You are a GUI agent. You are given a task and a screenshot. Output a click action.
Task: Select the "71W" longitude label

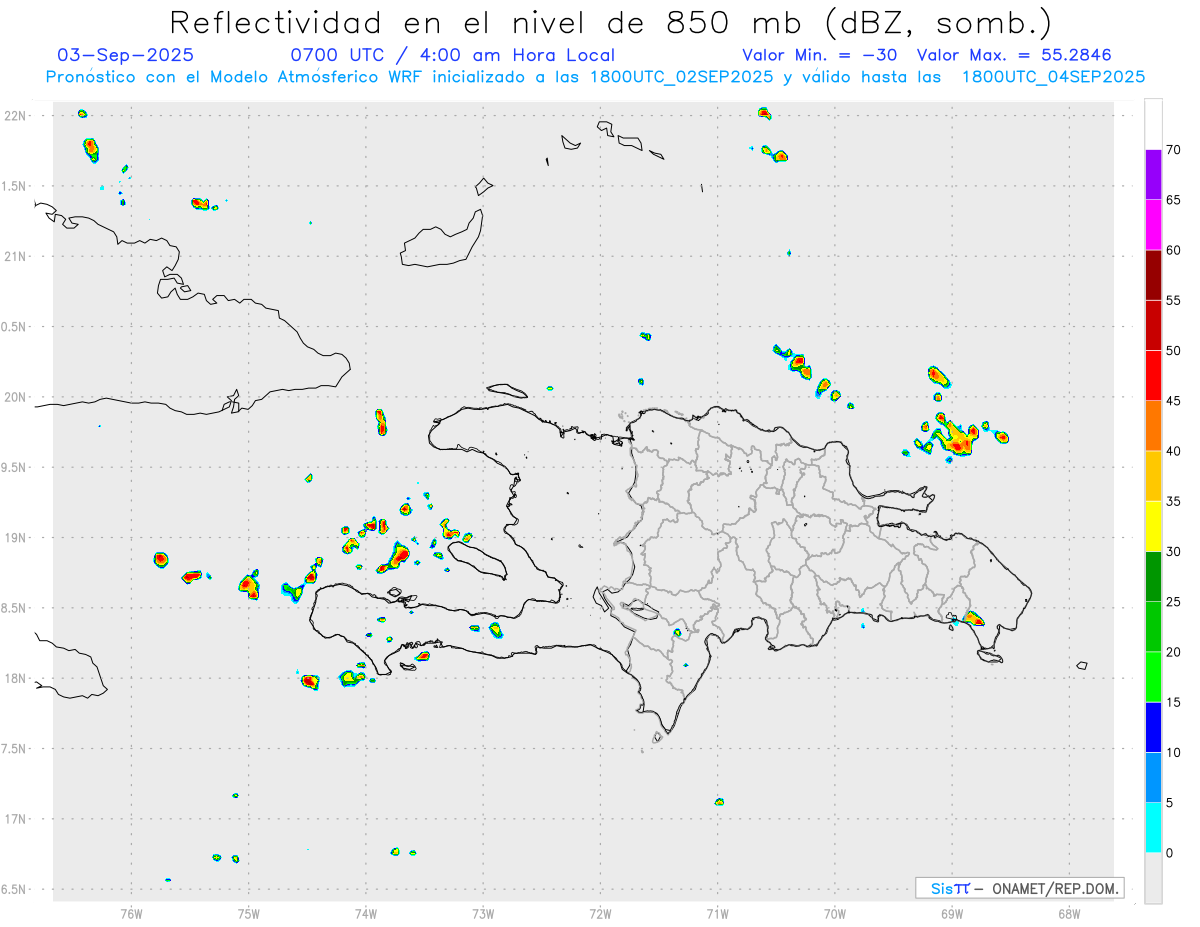(x=717, y=912)
